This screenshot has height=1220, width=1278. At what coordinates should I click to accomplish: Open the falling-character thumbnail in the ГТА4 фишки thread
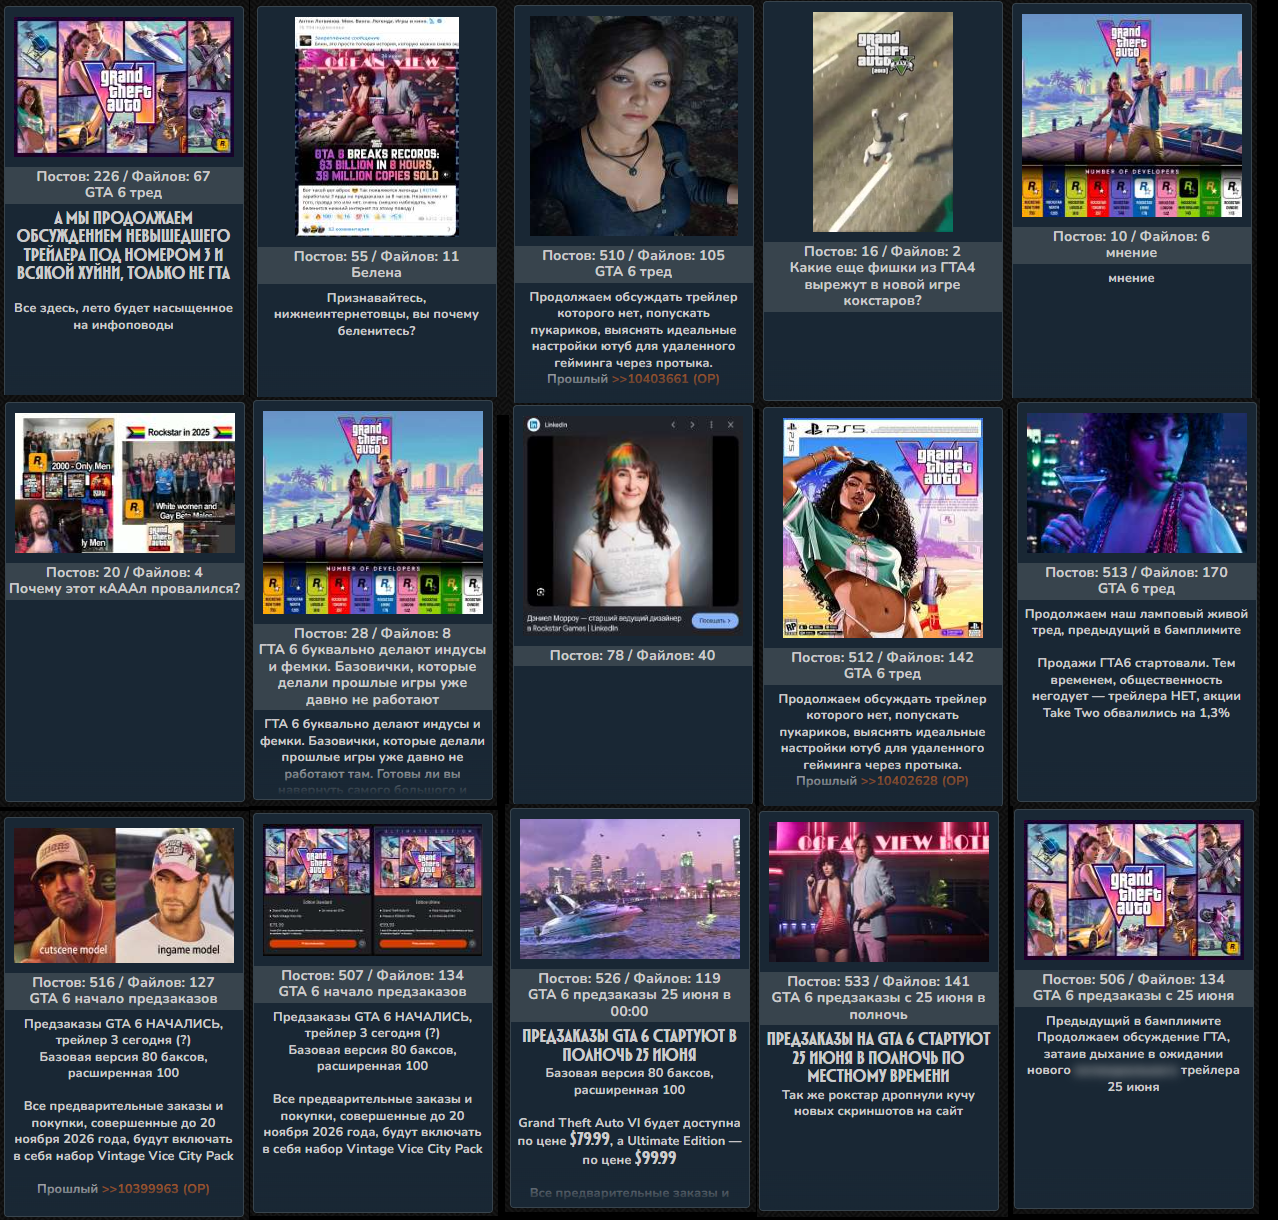point(883,122)
